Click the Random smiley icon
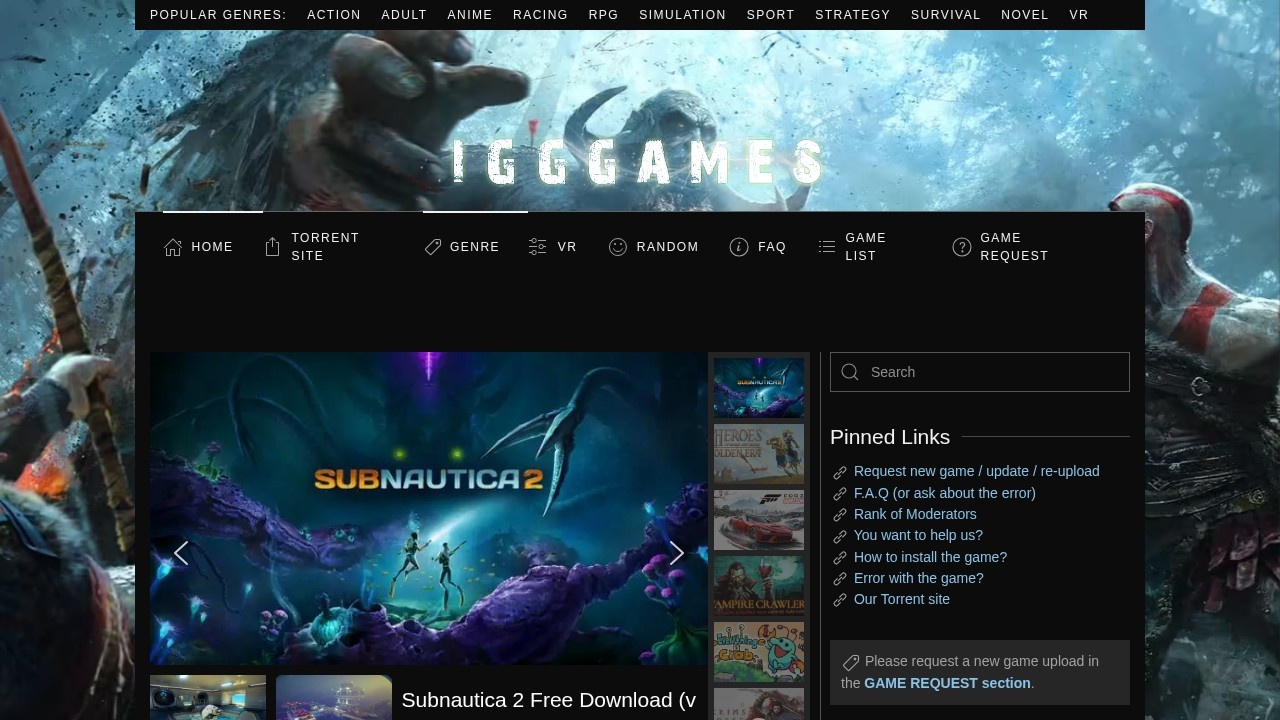The width and height of the screenshot is (1280, 720). coord(618,247)
